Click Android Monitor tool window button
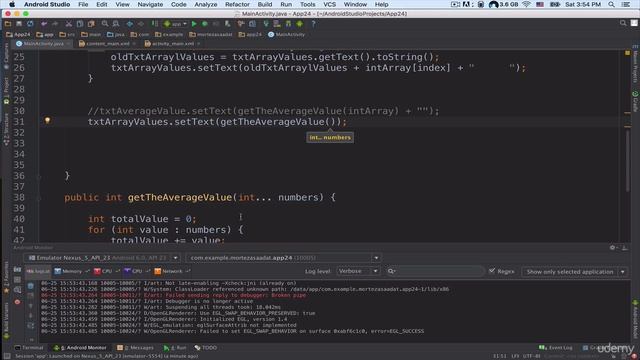 point(80,348)
